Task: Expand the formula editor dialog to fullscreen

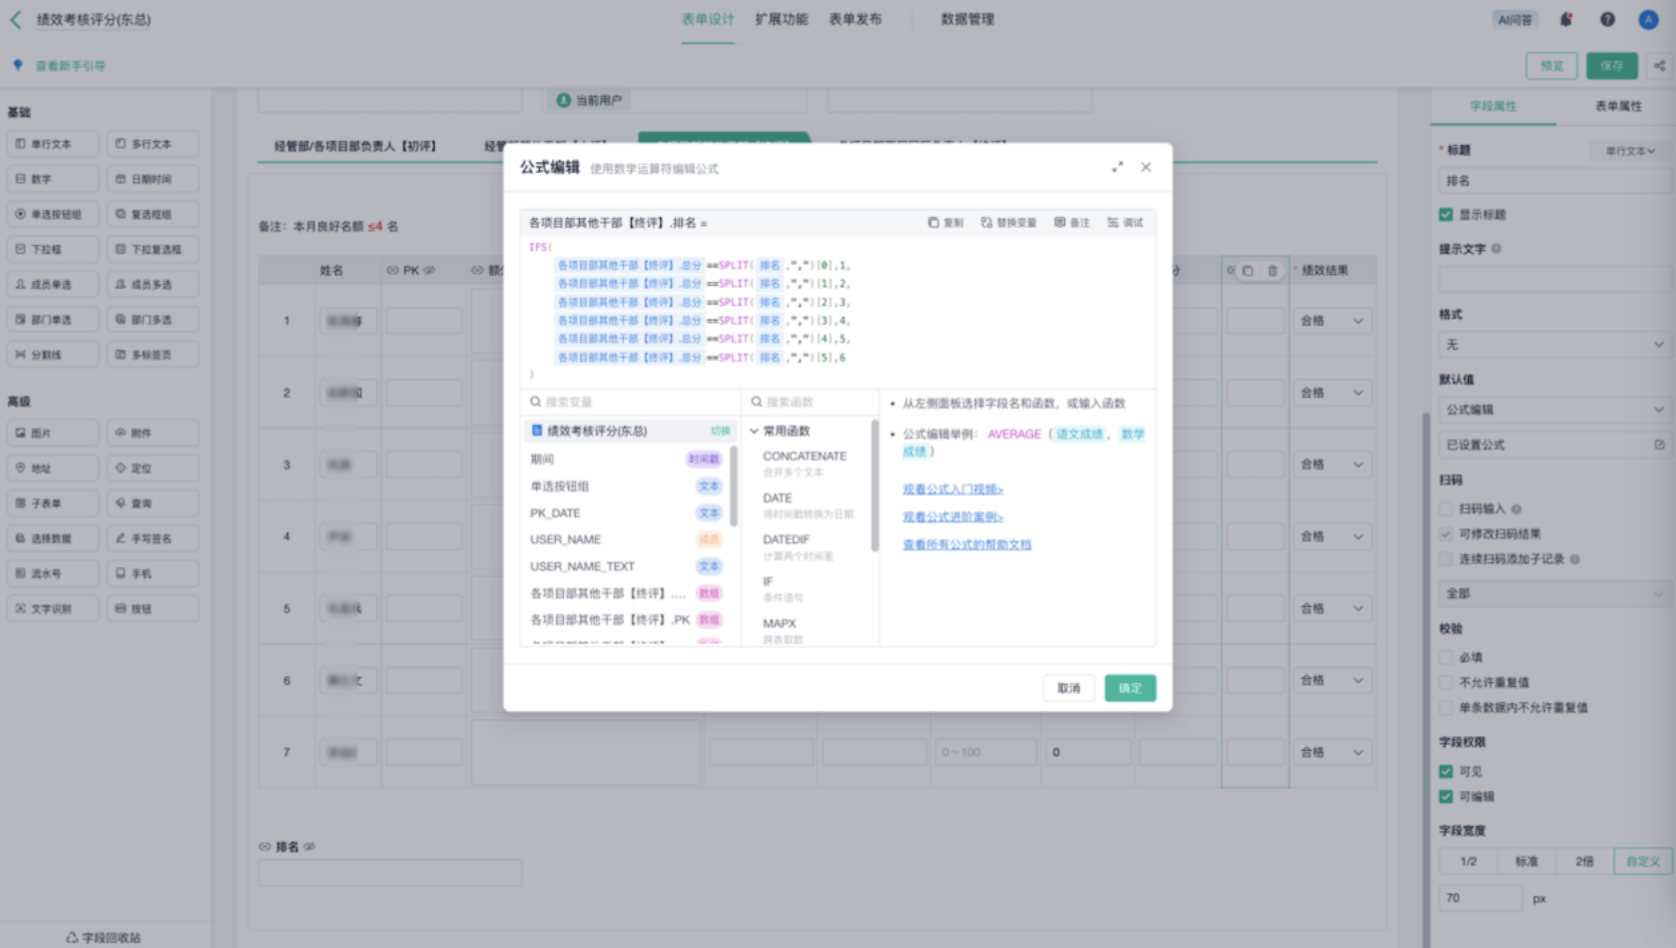Action: [1117, 167]
